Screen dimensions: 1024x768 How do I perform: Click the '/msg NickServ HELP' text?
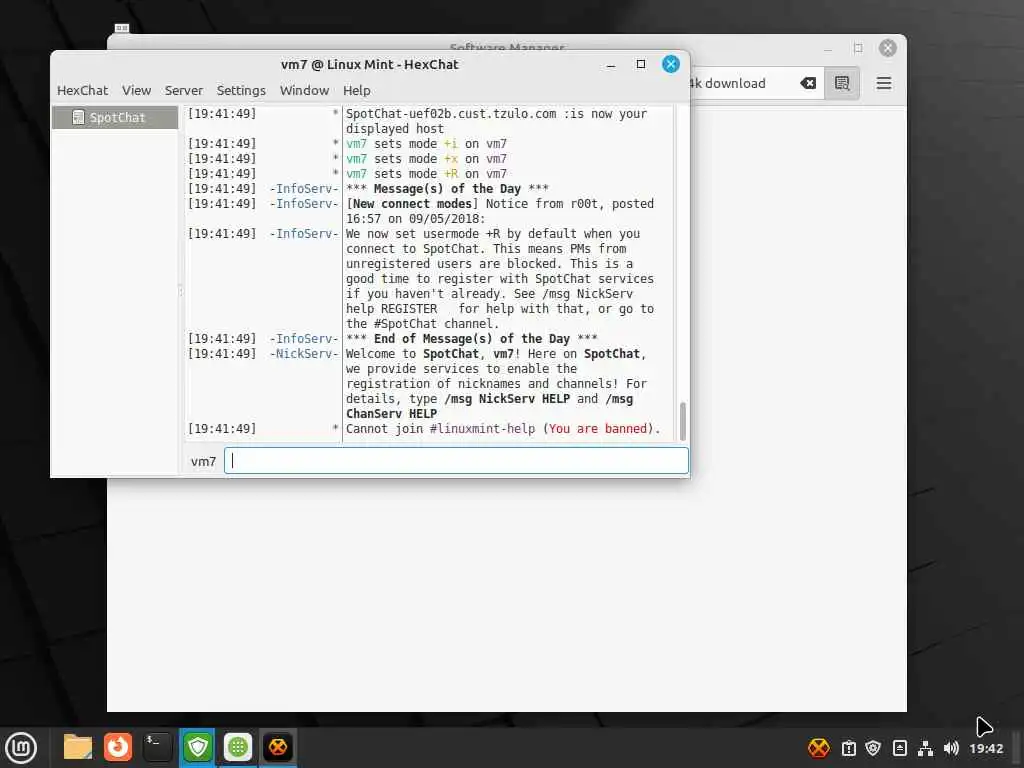tap(507, 399)
